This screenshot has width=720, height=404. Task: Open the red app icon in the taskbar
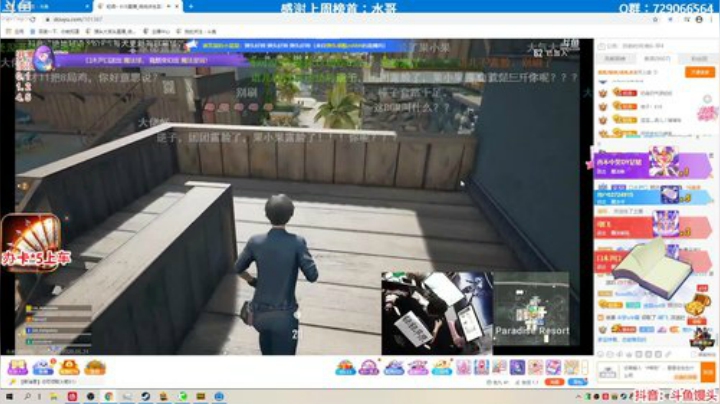72,397
